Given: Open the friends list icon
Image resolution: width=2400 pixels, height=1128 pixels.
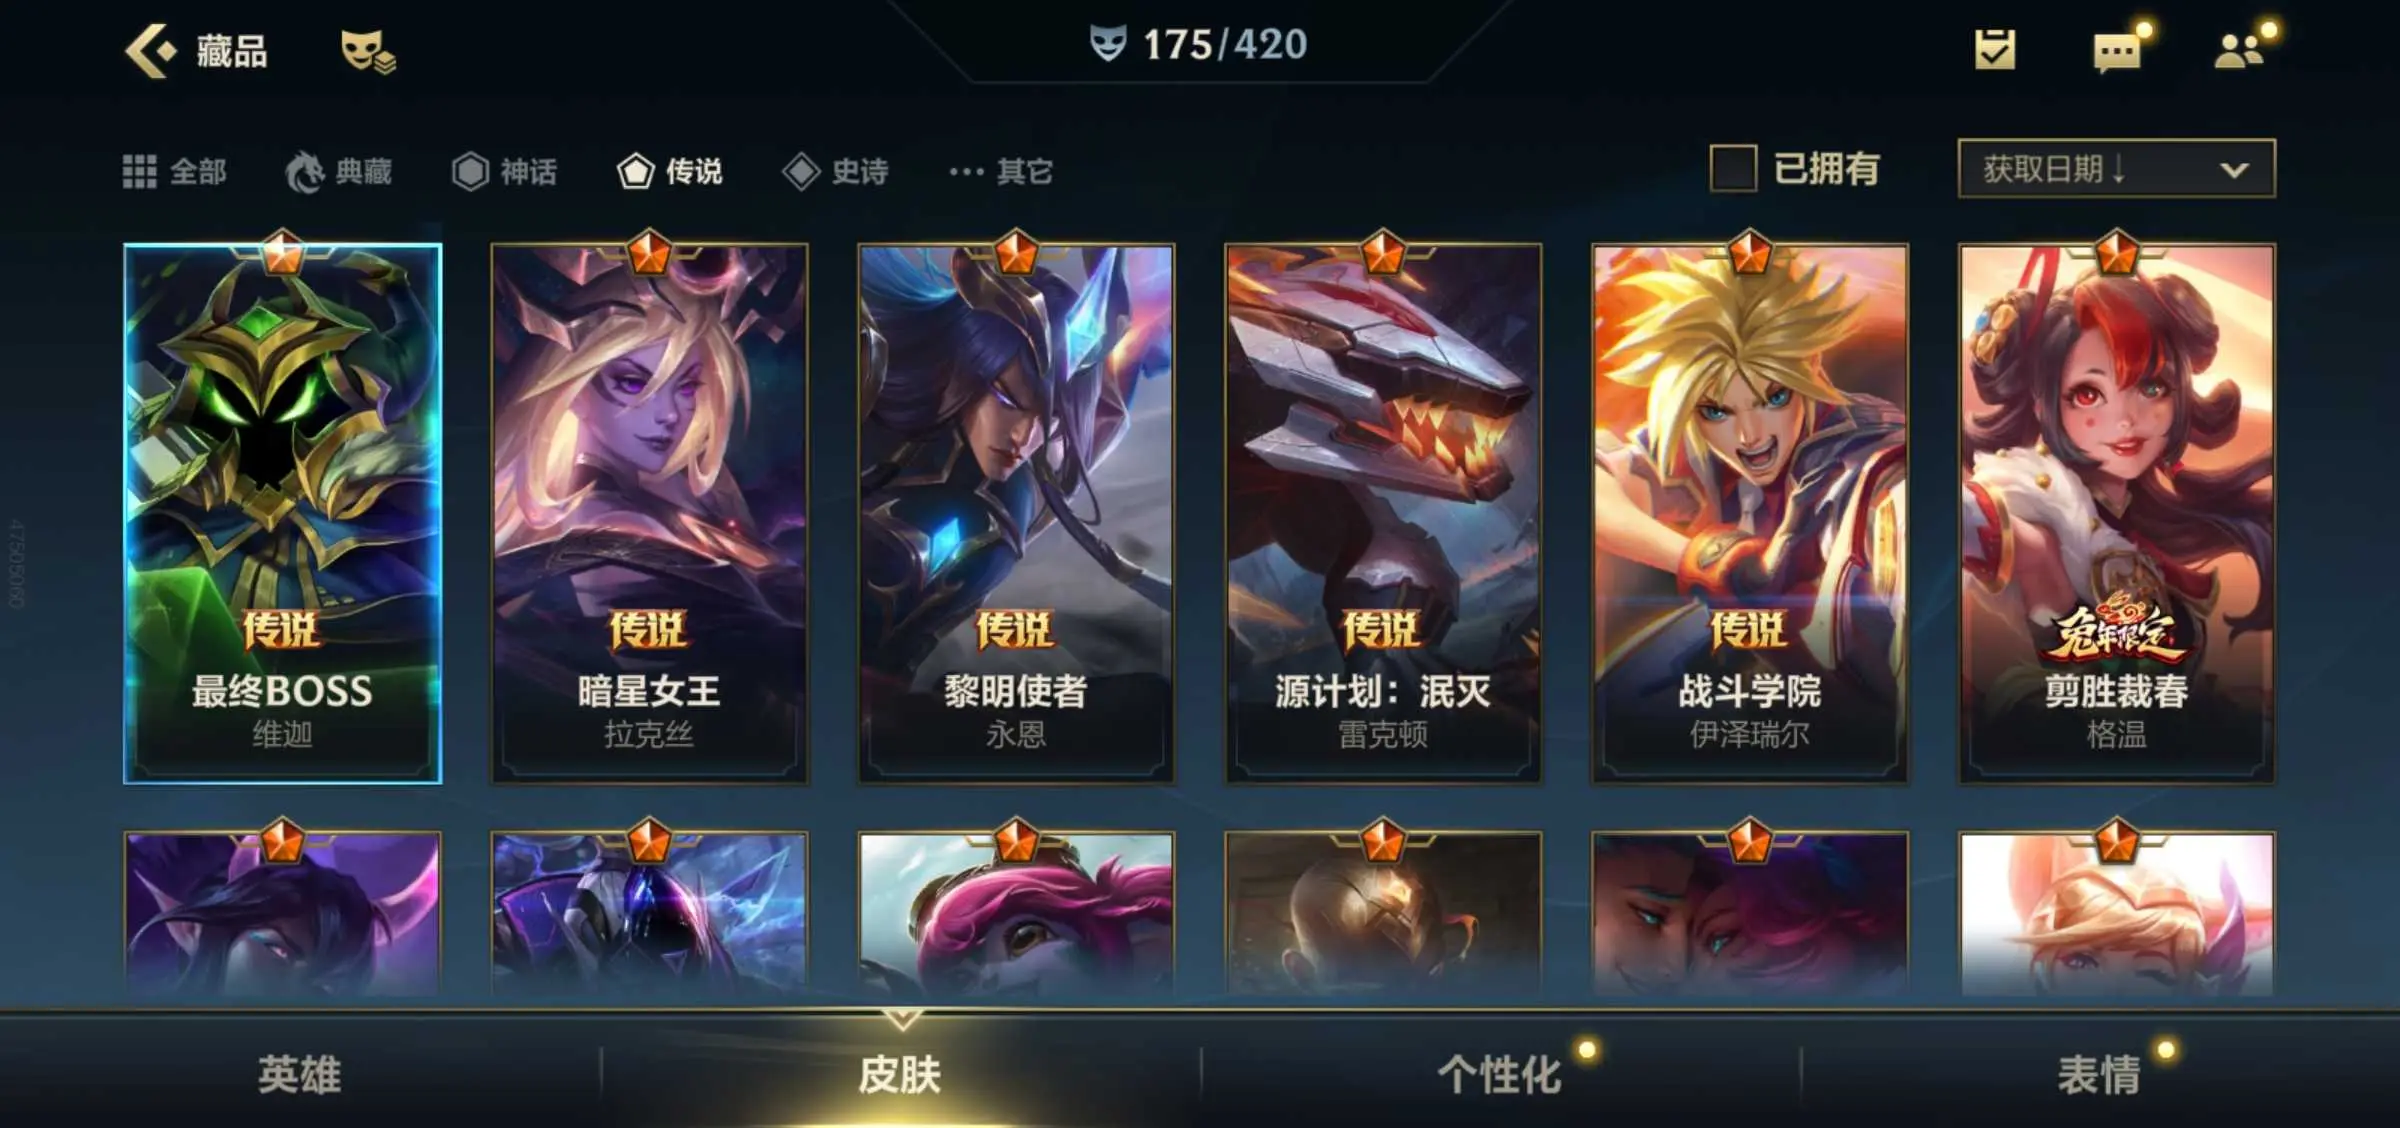Looking at the screenshot, I should click(x=2240, y=50).
